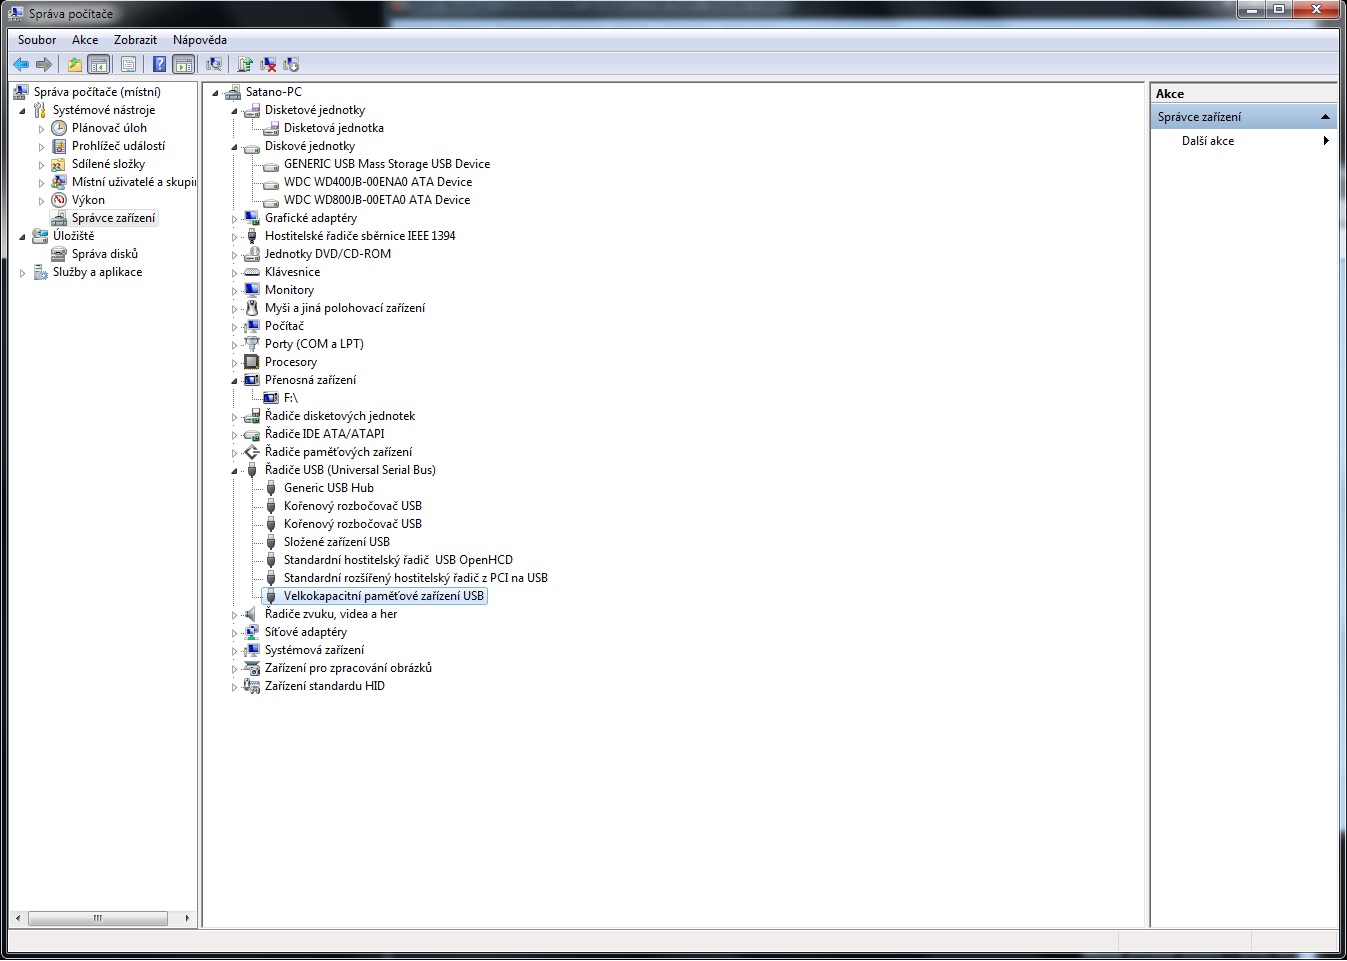Select the Satano-PC computer icon

233,92
